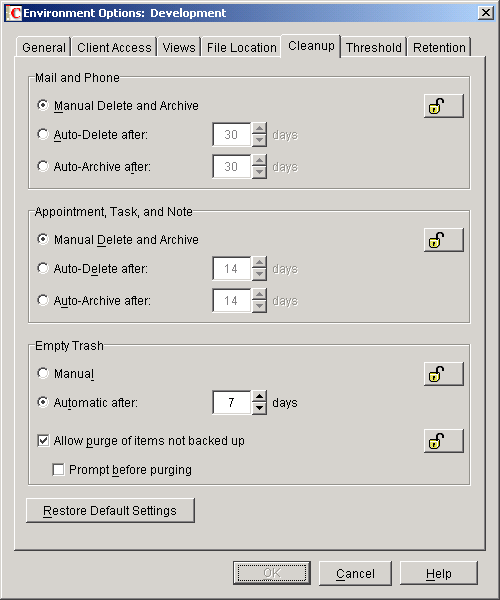Select the Cleanup tab

[x=311, y=46]
